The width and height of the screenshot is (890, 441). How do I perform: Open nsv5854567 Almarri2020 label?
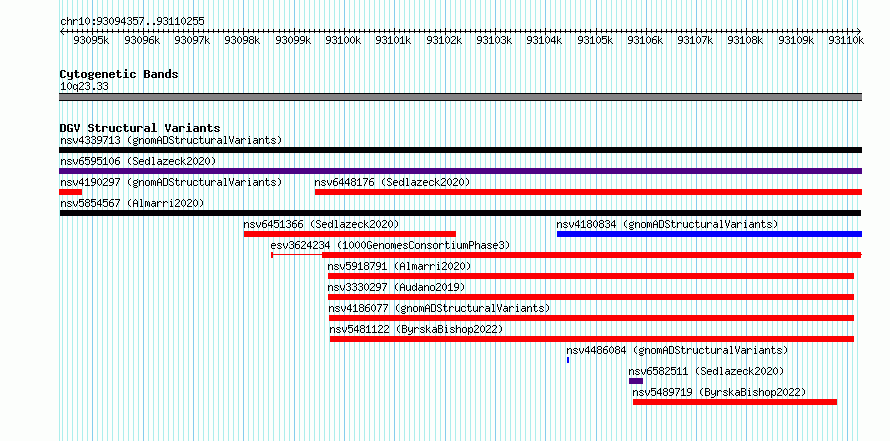point(132,203)
